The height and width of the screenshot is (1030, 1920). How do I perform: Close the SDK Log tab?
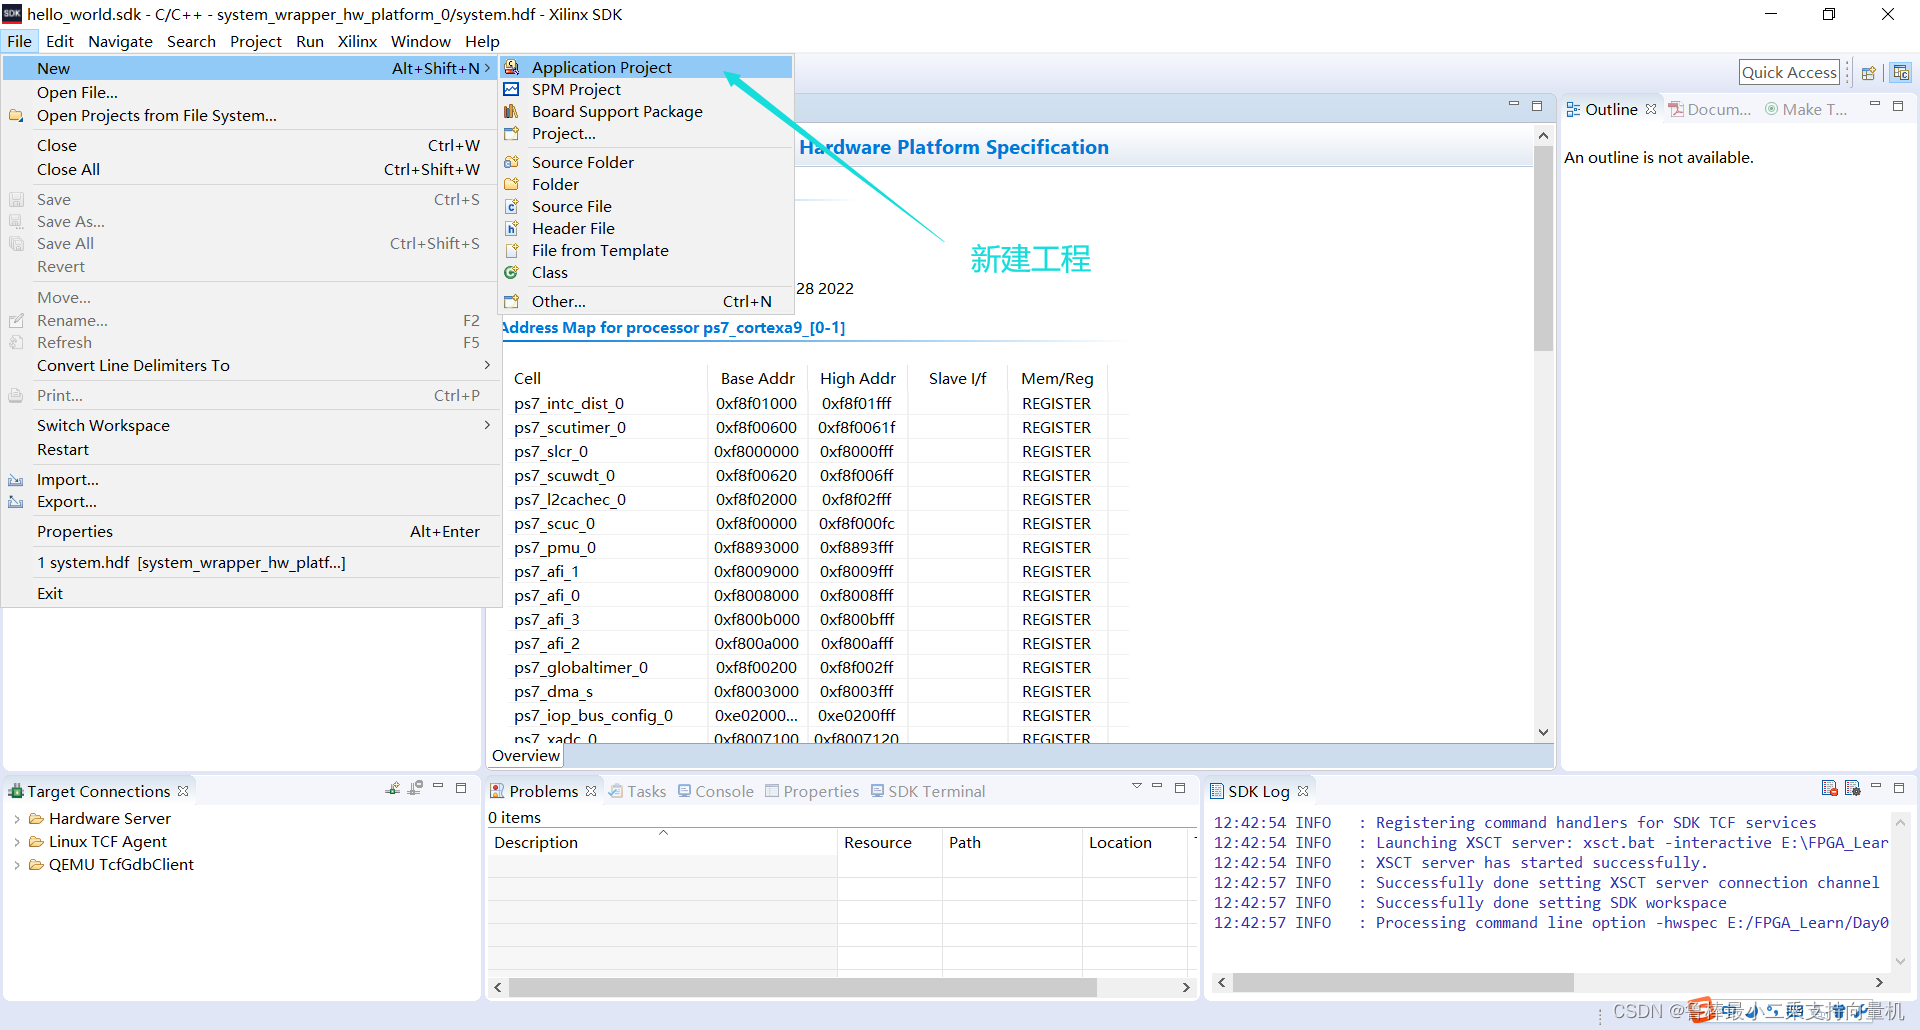pyautogui.click(x=1303, y=791)
